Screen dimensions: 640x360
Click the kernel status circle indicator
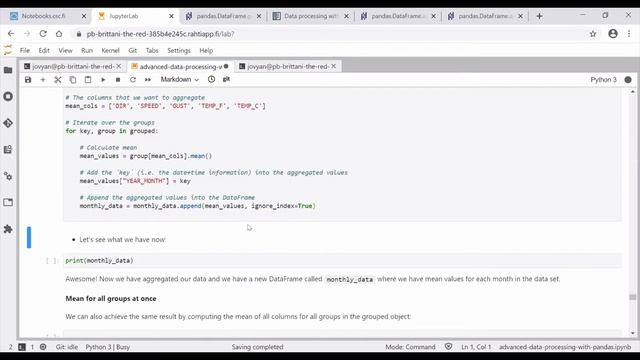[x=628, y=80]
